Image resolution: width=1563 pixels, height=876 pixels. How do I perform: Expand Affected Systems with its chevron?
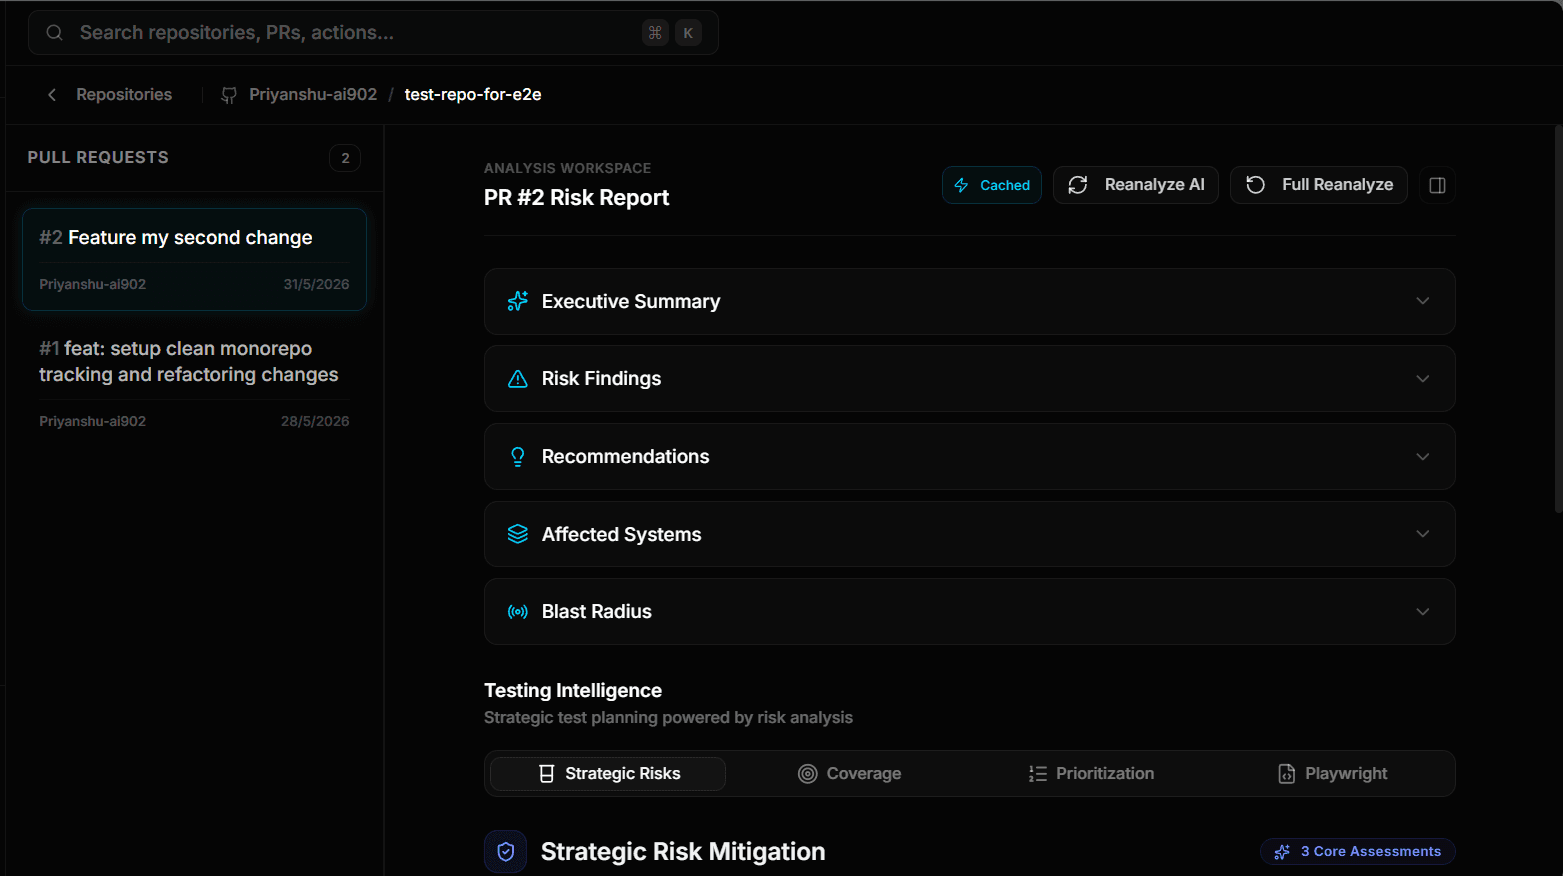click(x=1423, y=534)
